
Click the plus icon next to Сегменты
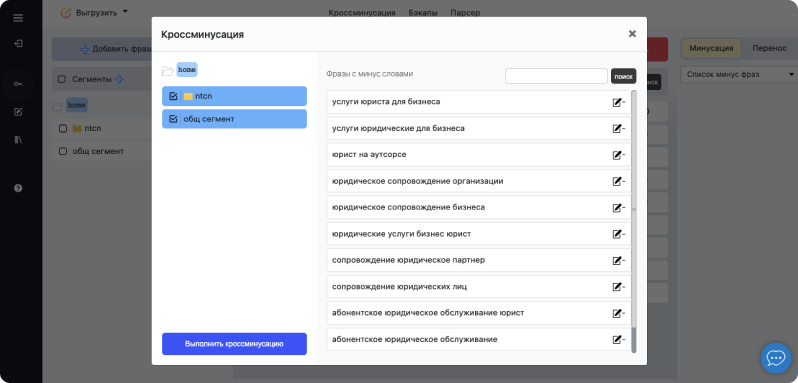(x=119, y=79)
